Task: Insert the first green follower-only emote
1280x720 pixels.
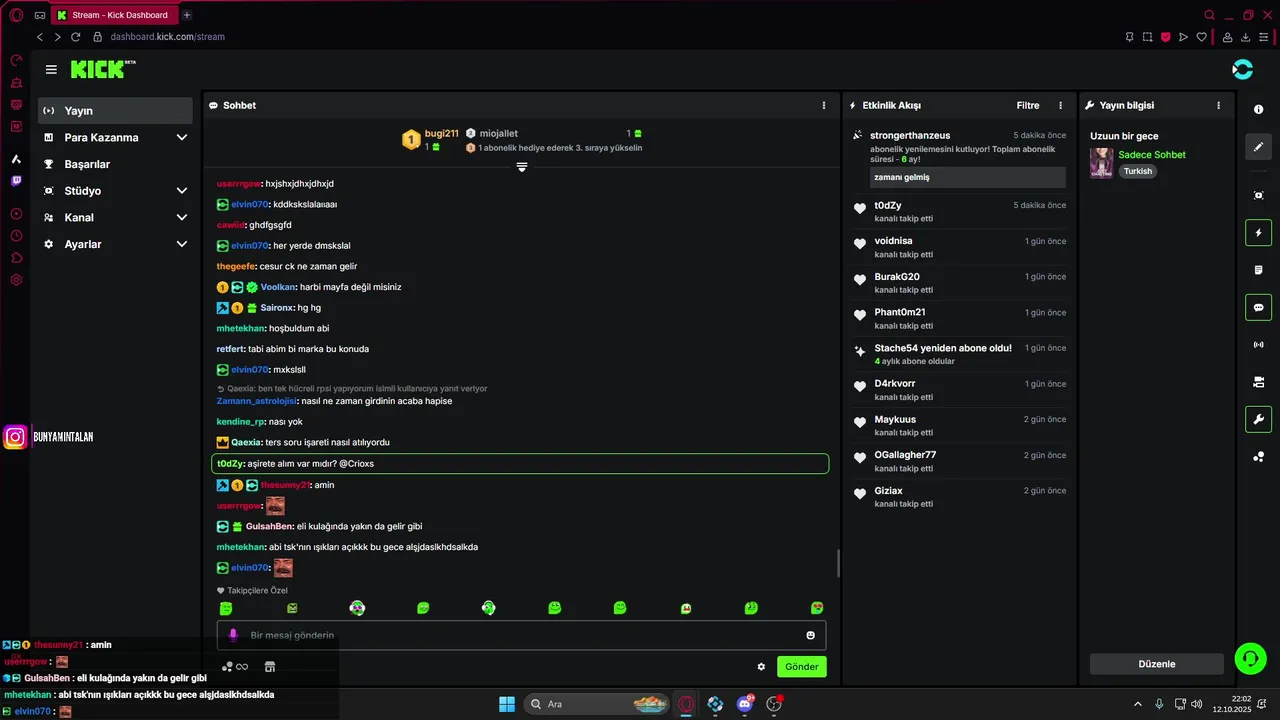Action: [226, 608]
